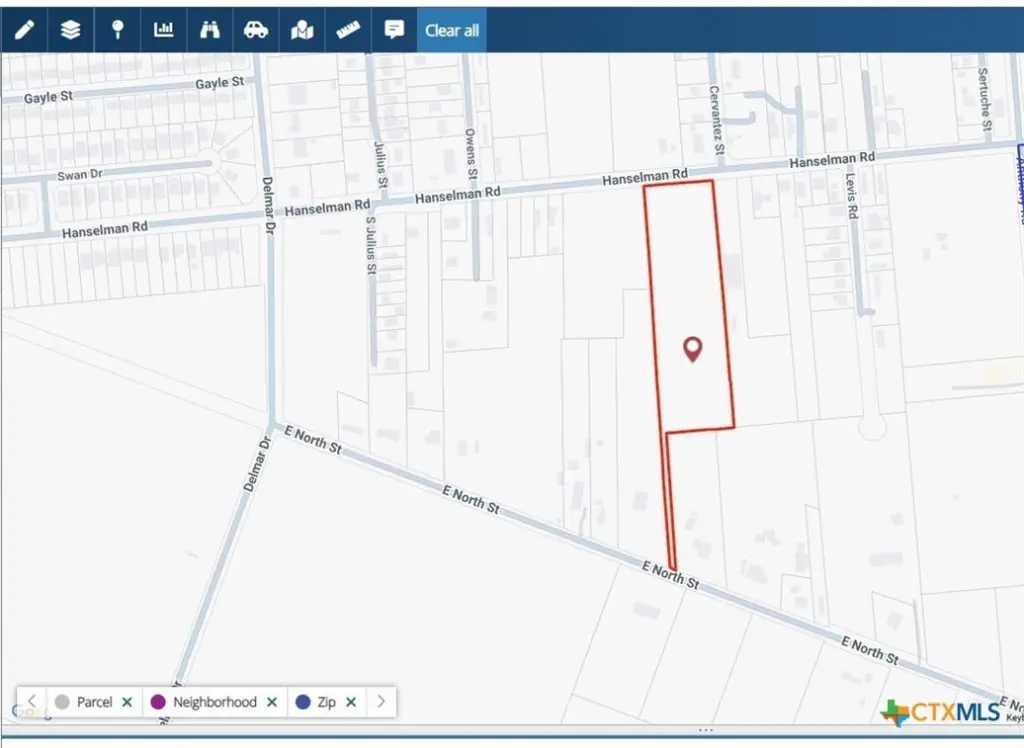Click the purple Neighborhood color dot
The height and width of the screenshot is (748, 1024).
point(158,702)
